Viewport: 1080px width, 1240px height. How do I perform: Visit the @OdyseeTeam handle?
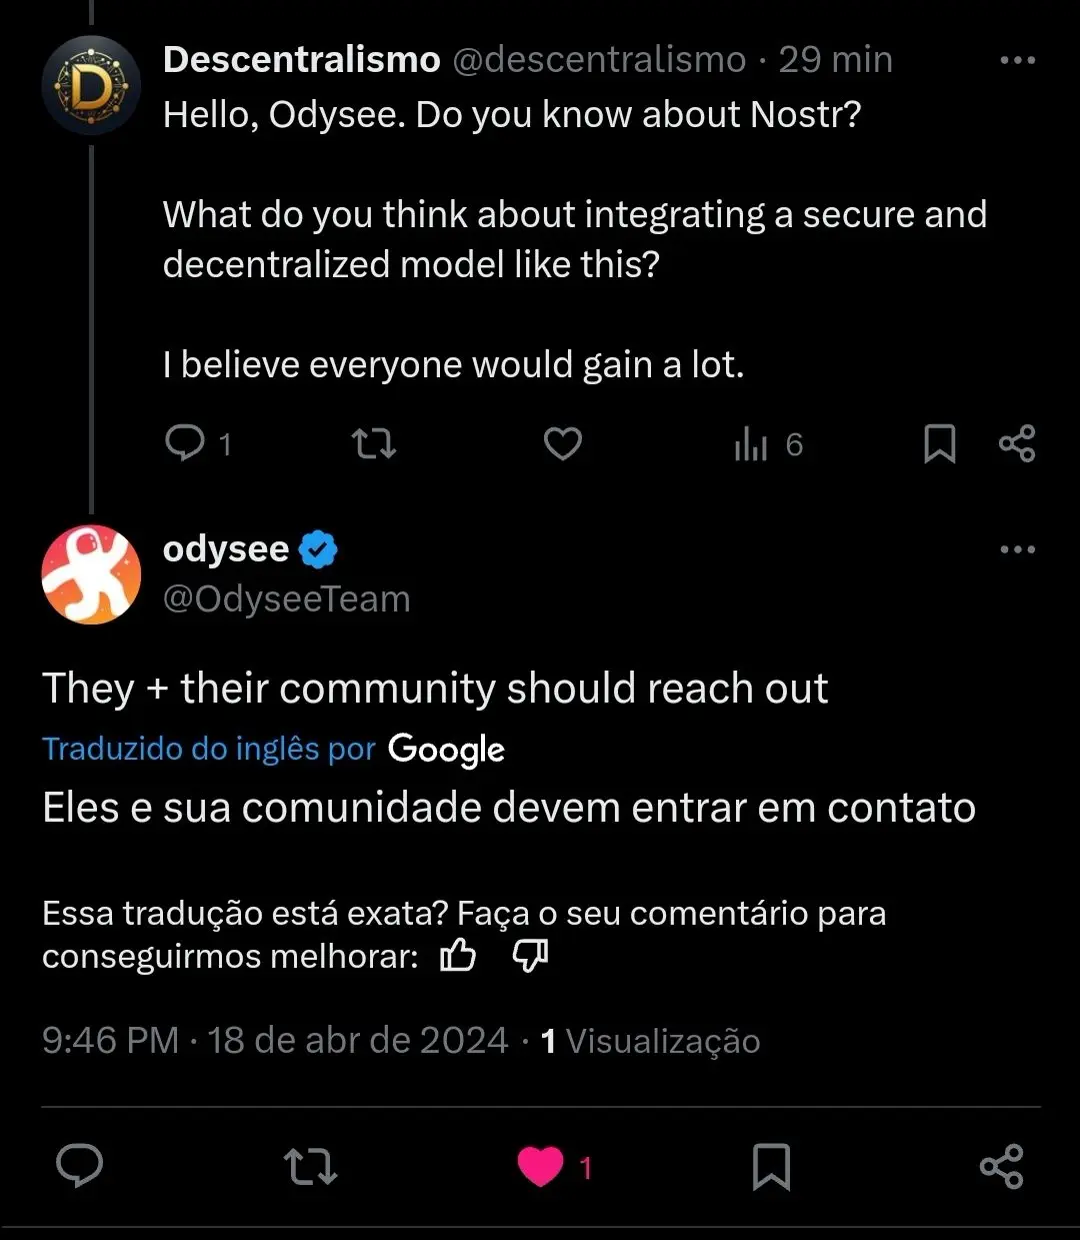pyautogui.click(x=286, y=599)
